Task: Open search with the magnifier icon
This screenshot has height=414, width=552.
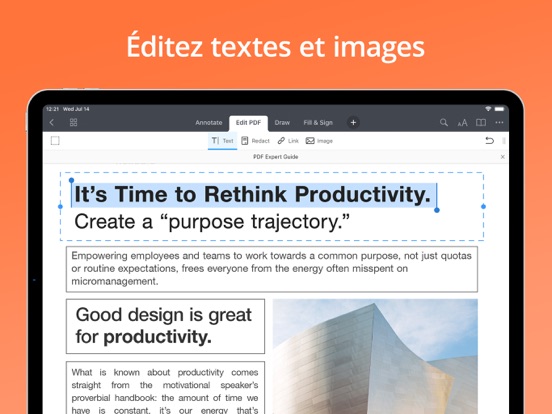Action: pyautogui.click(x=444, y=123)
